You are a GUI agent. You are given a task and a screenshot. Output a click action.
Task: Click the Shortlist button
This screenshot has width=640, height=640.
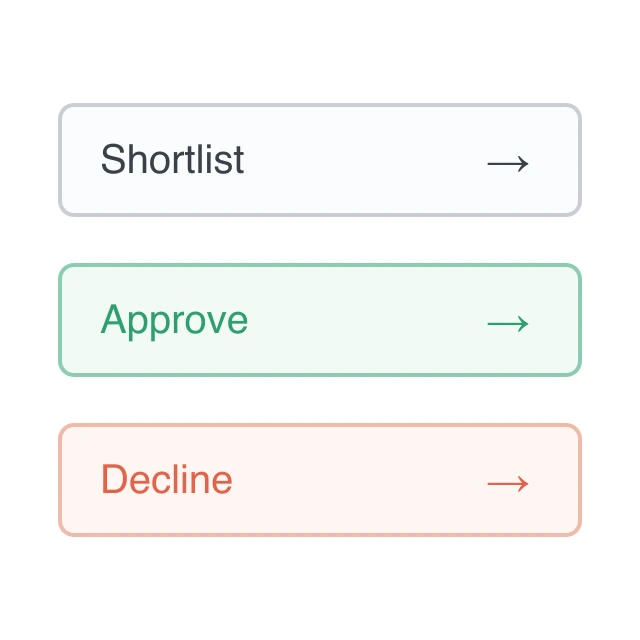pyautogui.click(x=320, y=160)
